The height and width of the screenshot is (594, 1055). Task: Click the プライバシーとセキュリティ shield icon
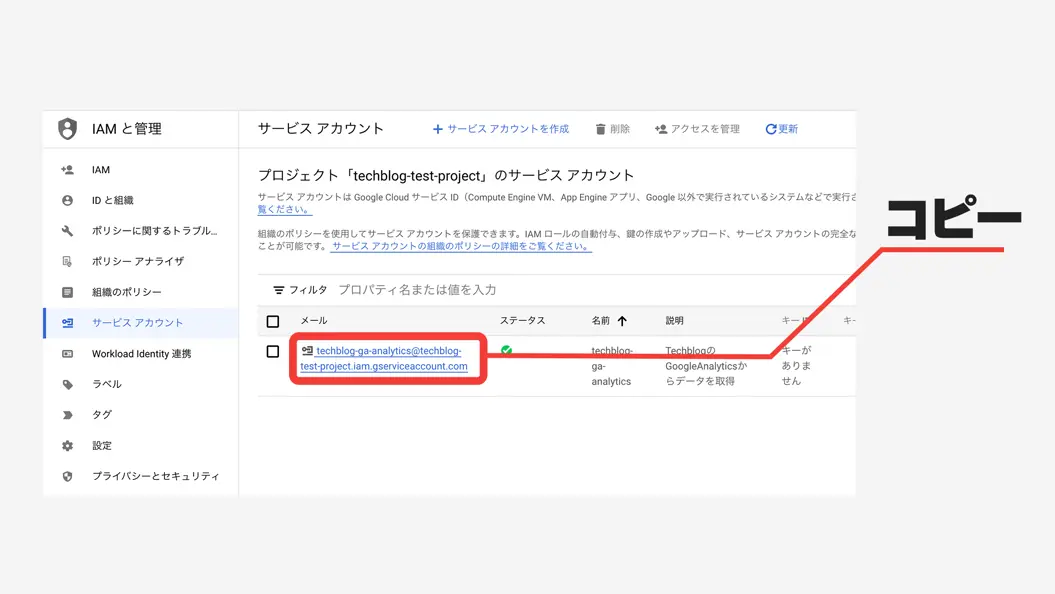coord(67,476)
